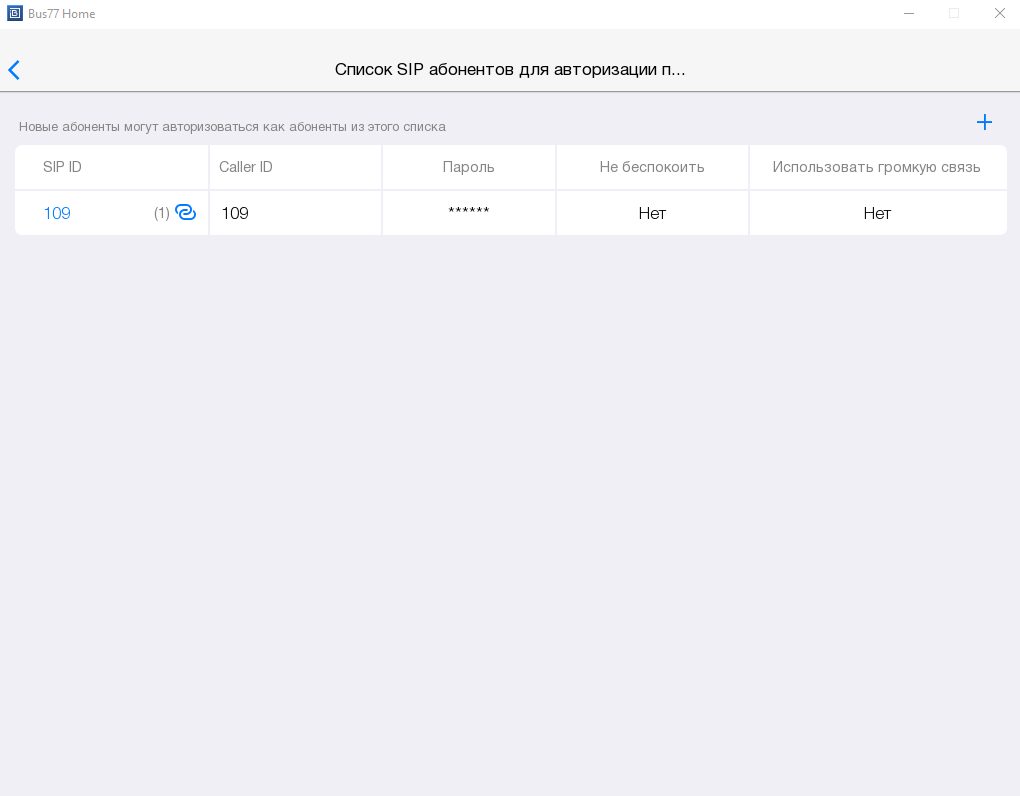The image size is (1020, 796).
Task: Maximize the Bus77 Home window
Action: (954, 14)
